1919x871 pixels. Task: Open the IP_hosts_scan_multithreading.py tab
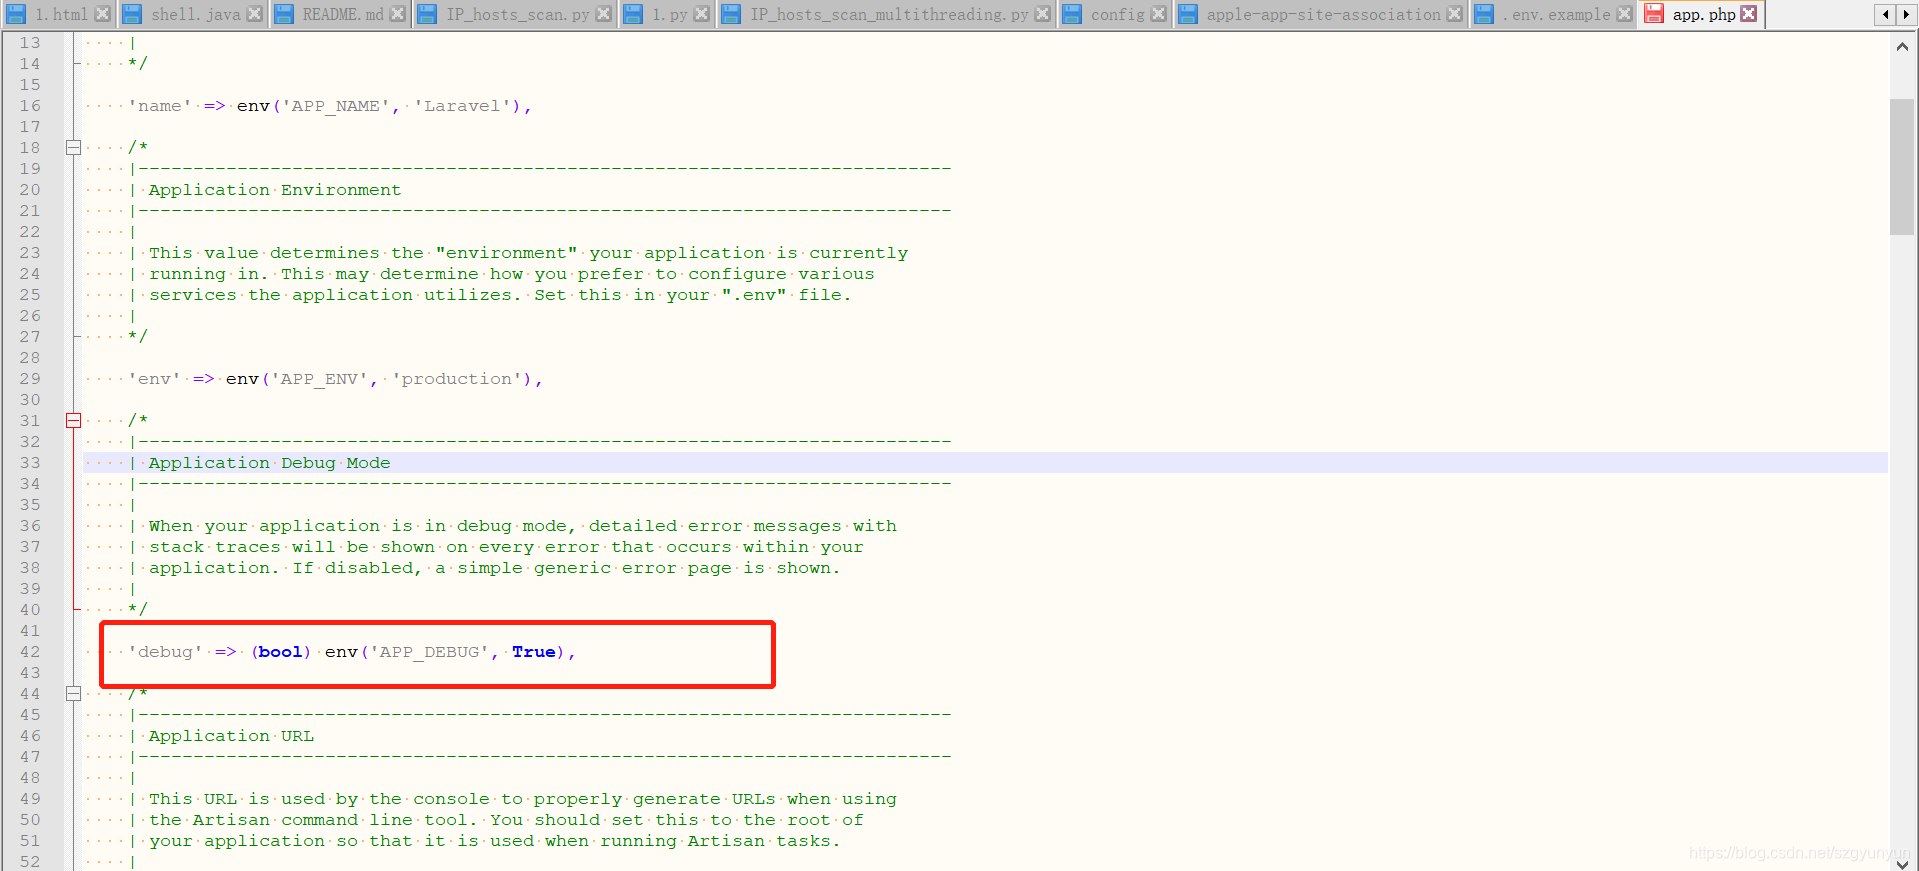tap(888, 14)
